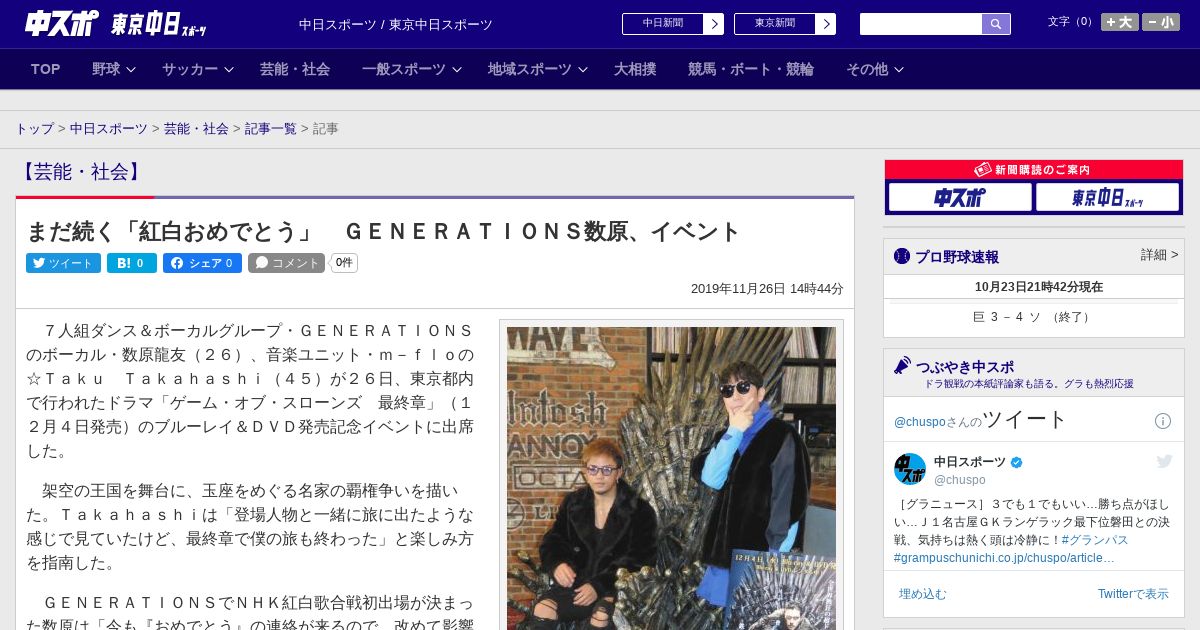The height and width of the screenshot is (630, 1200).
Task: Bookmark article with Hatena B! button
Action: pyautogui.click(x=132, y=263)
